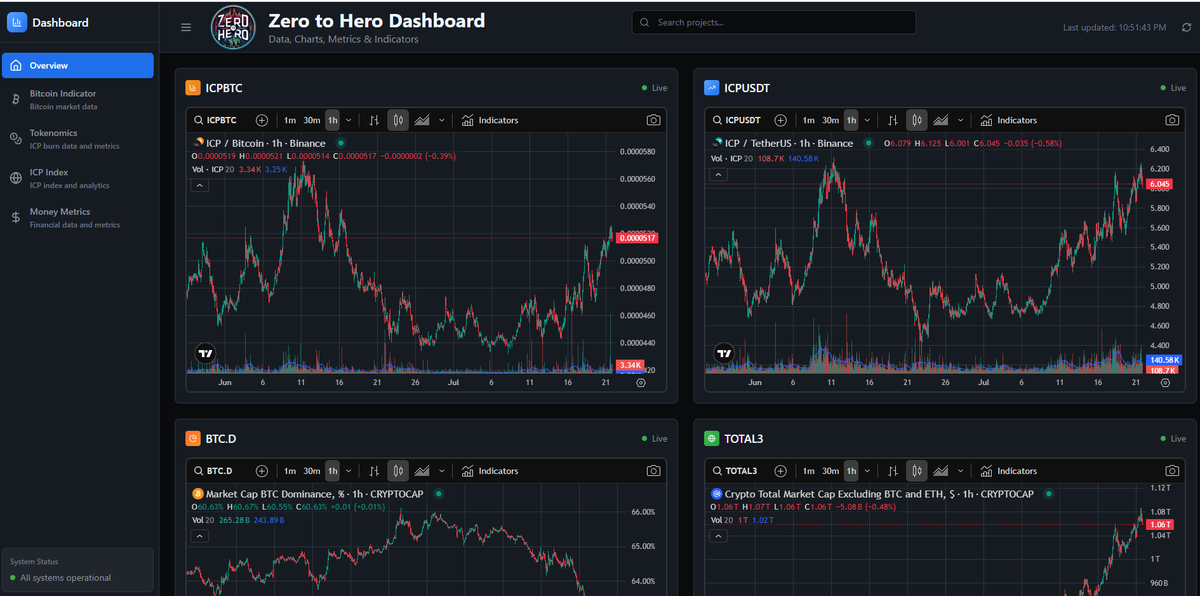Image resolution: width=1200 pixels, height=596 pixels.
Task: Set ICPBTC chart to 1m interval
Action: click(x=289, y=120)
